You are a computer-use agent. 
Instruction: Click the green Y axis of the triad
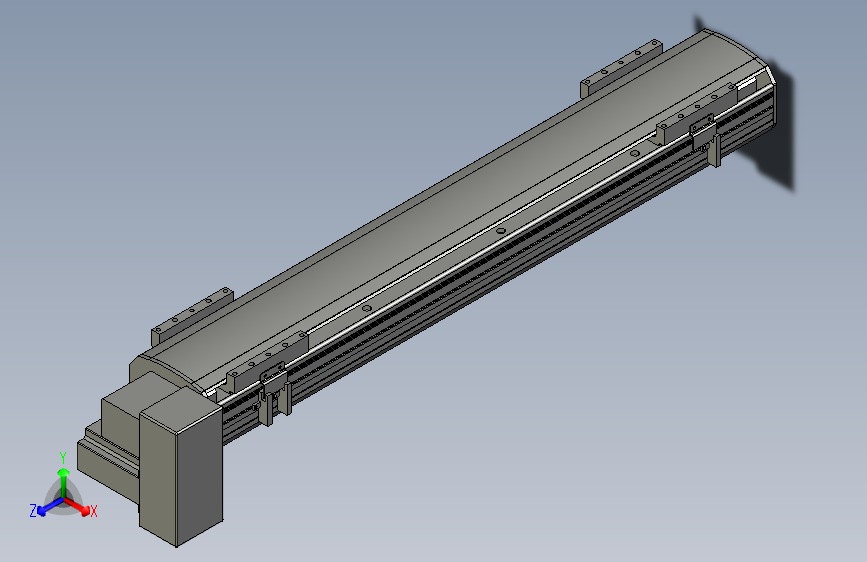pos(64,483)
